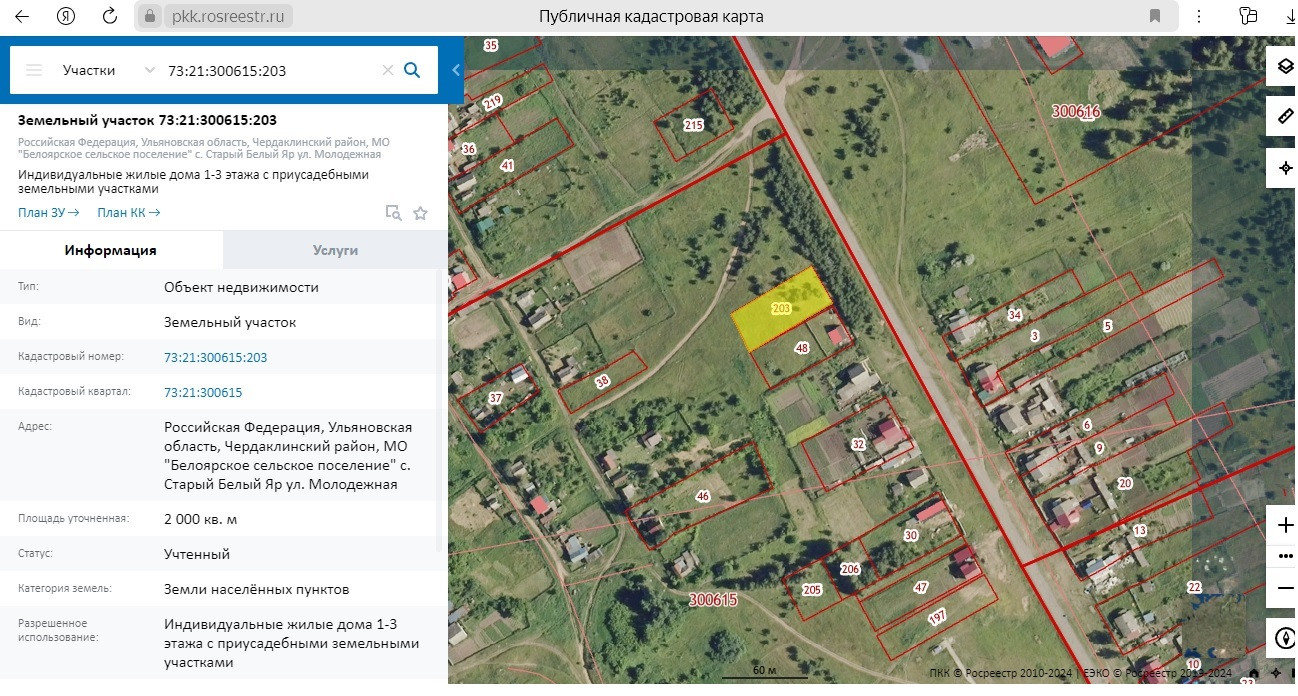Click the parcel label 38 on the map
Screen dimensions: 1298x696
pos(602,381)
